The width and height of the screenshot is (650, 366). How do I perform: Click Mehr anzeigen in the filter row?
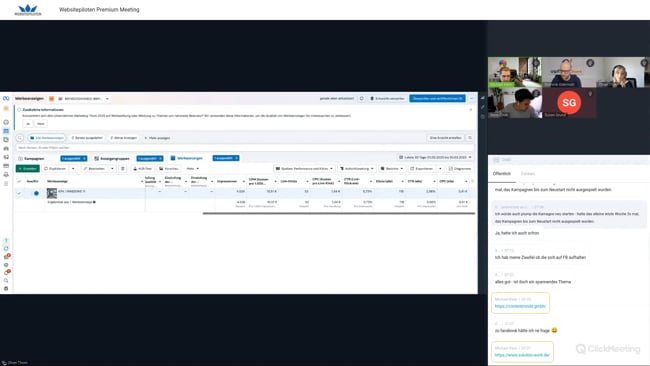coord(157,138)
